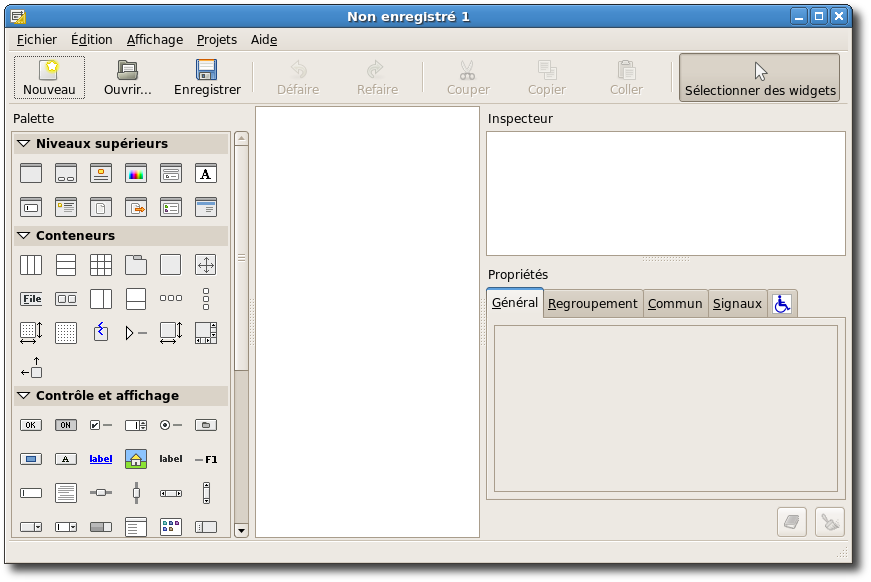This screenshot has width=871, height=582.
Task: Select the Aspect frame container icon
Action: click(x=206, y=265)
